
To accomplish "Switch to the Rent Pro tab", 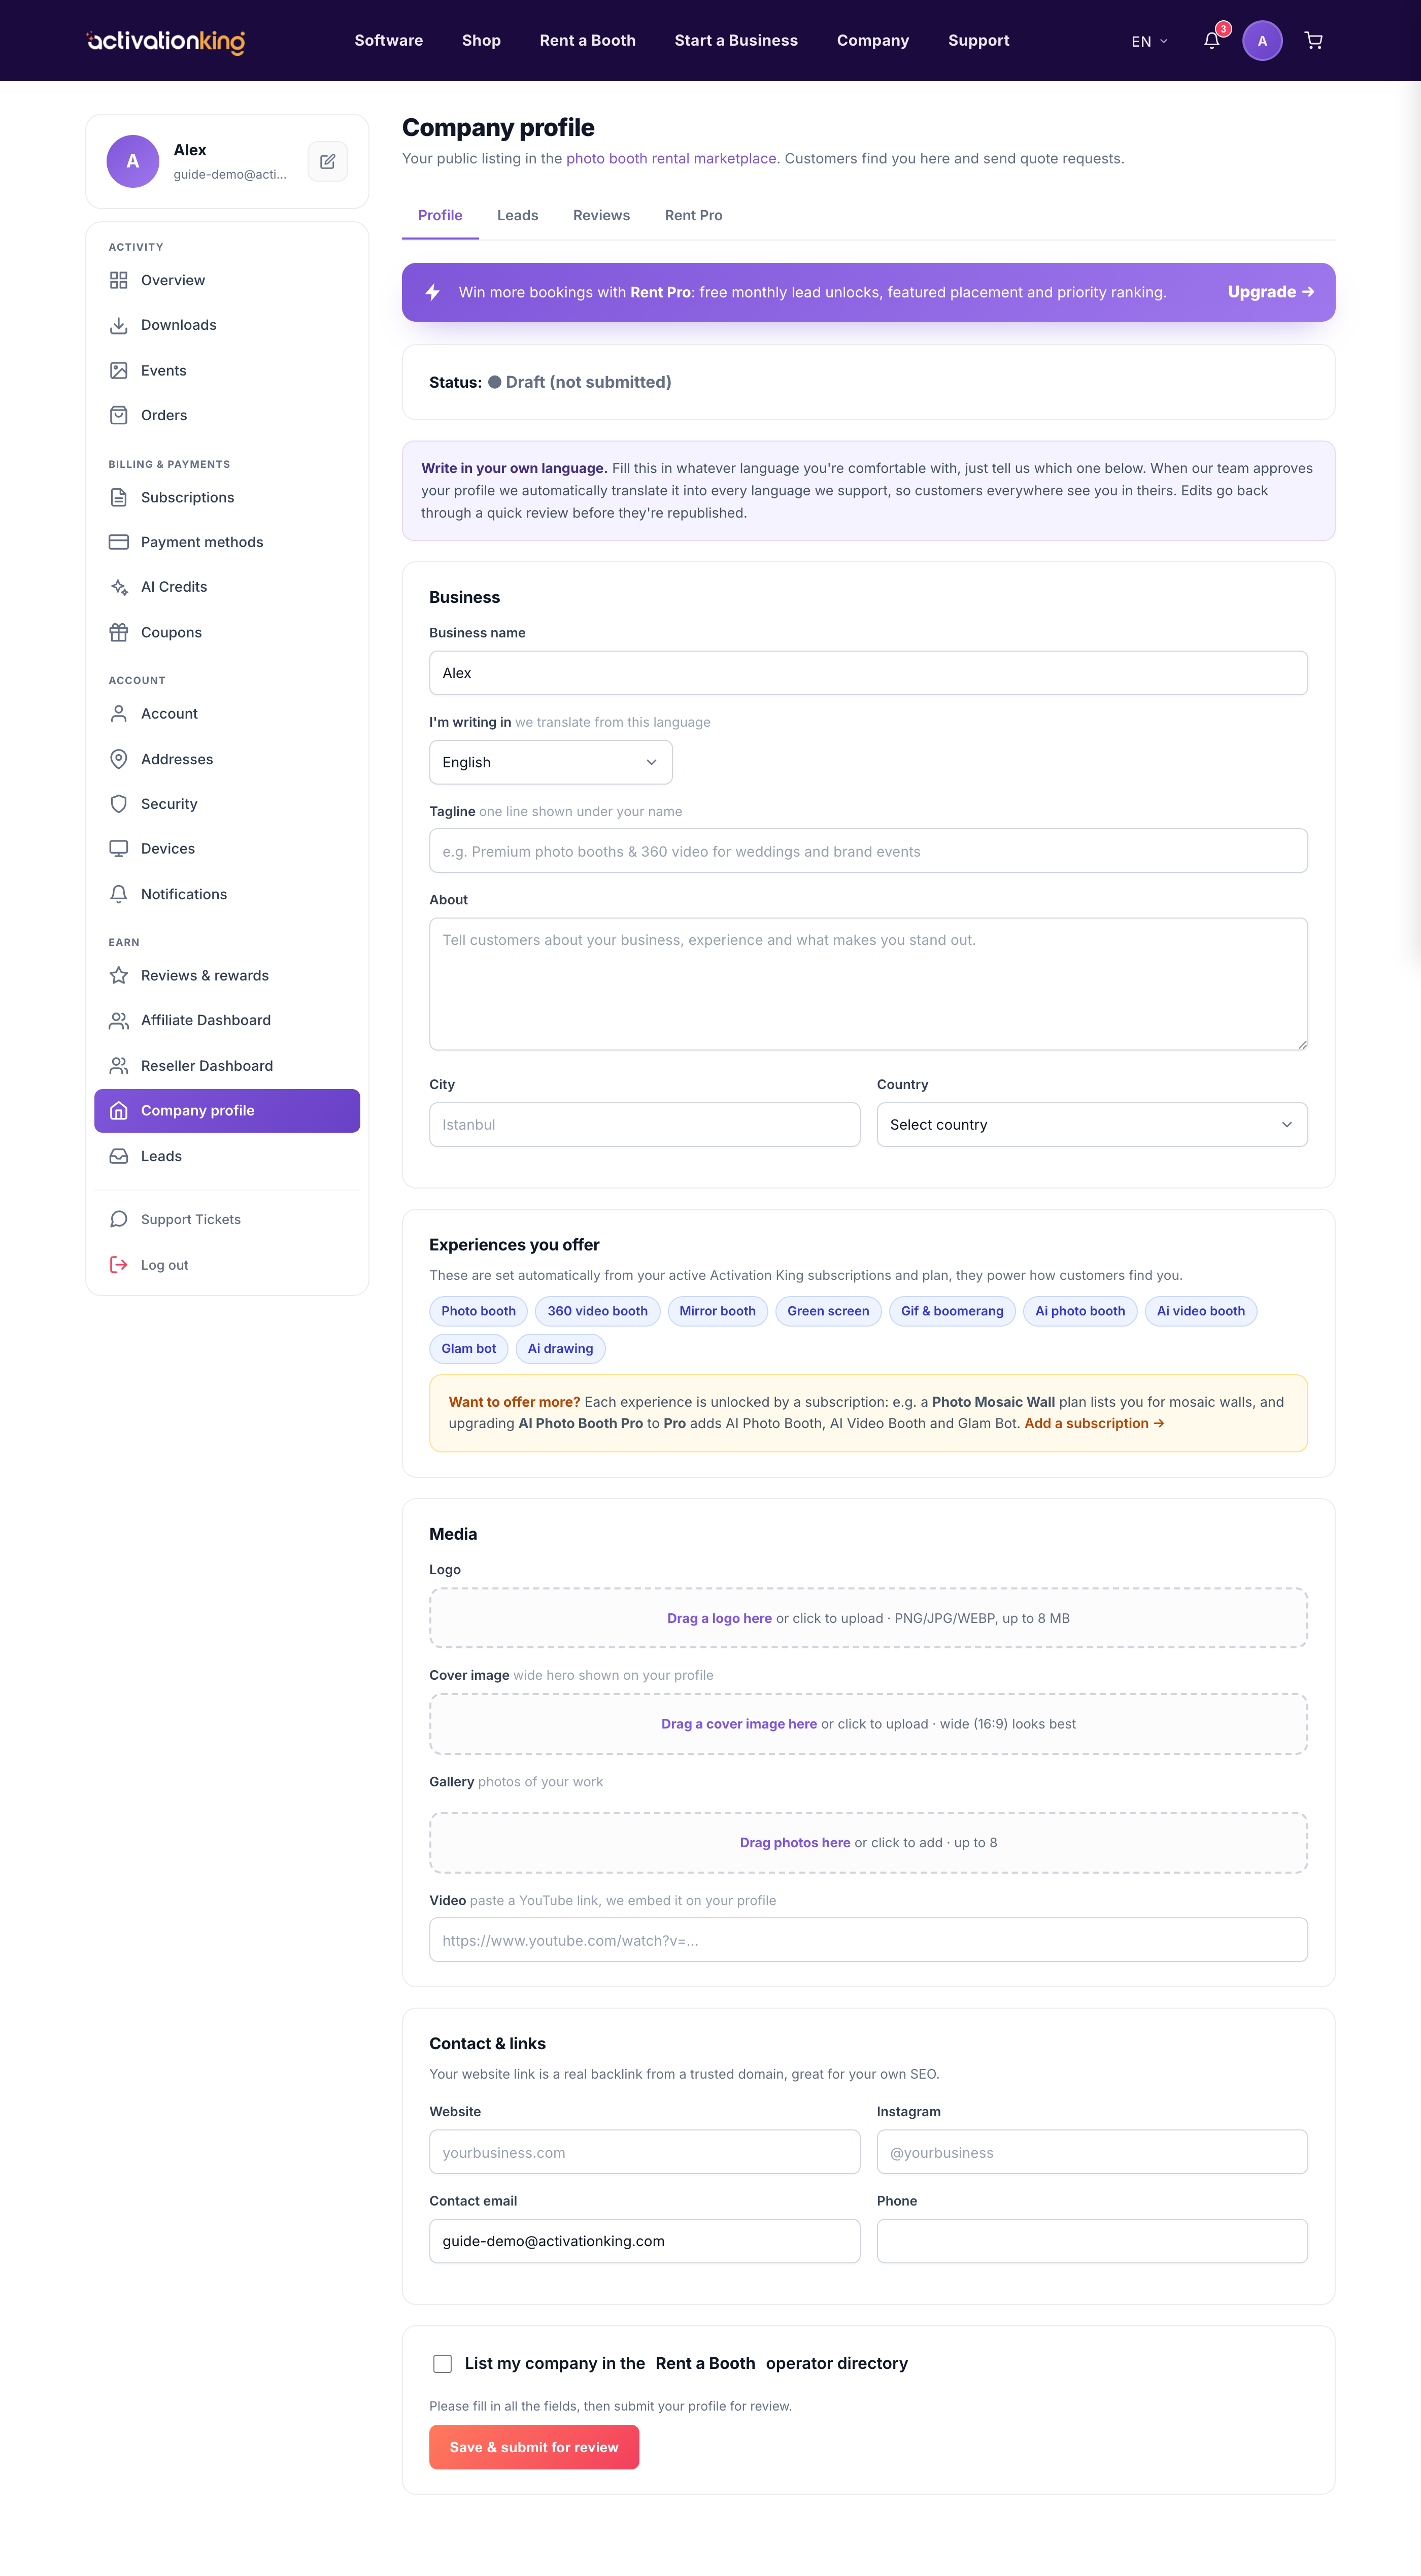I will [x=693, y=215].
